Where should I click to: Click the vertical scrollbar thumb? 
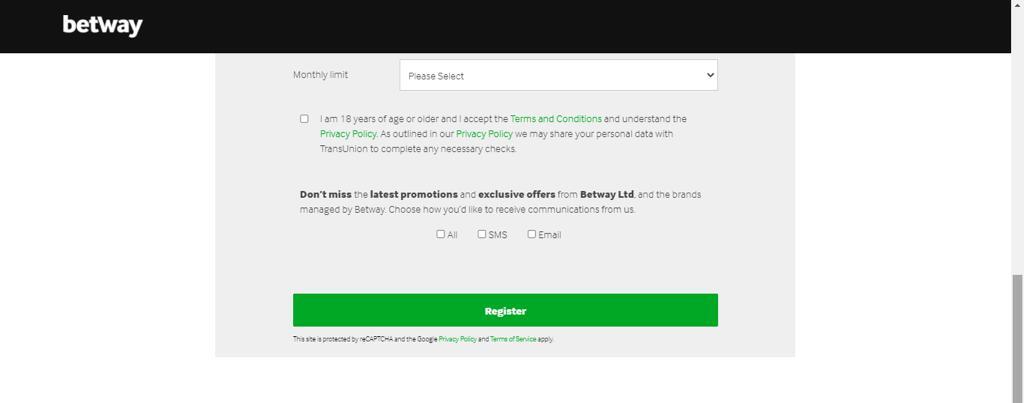point(1017,338)
